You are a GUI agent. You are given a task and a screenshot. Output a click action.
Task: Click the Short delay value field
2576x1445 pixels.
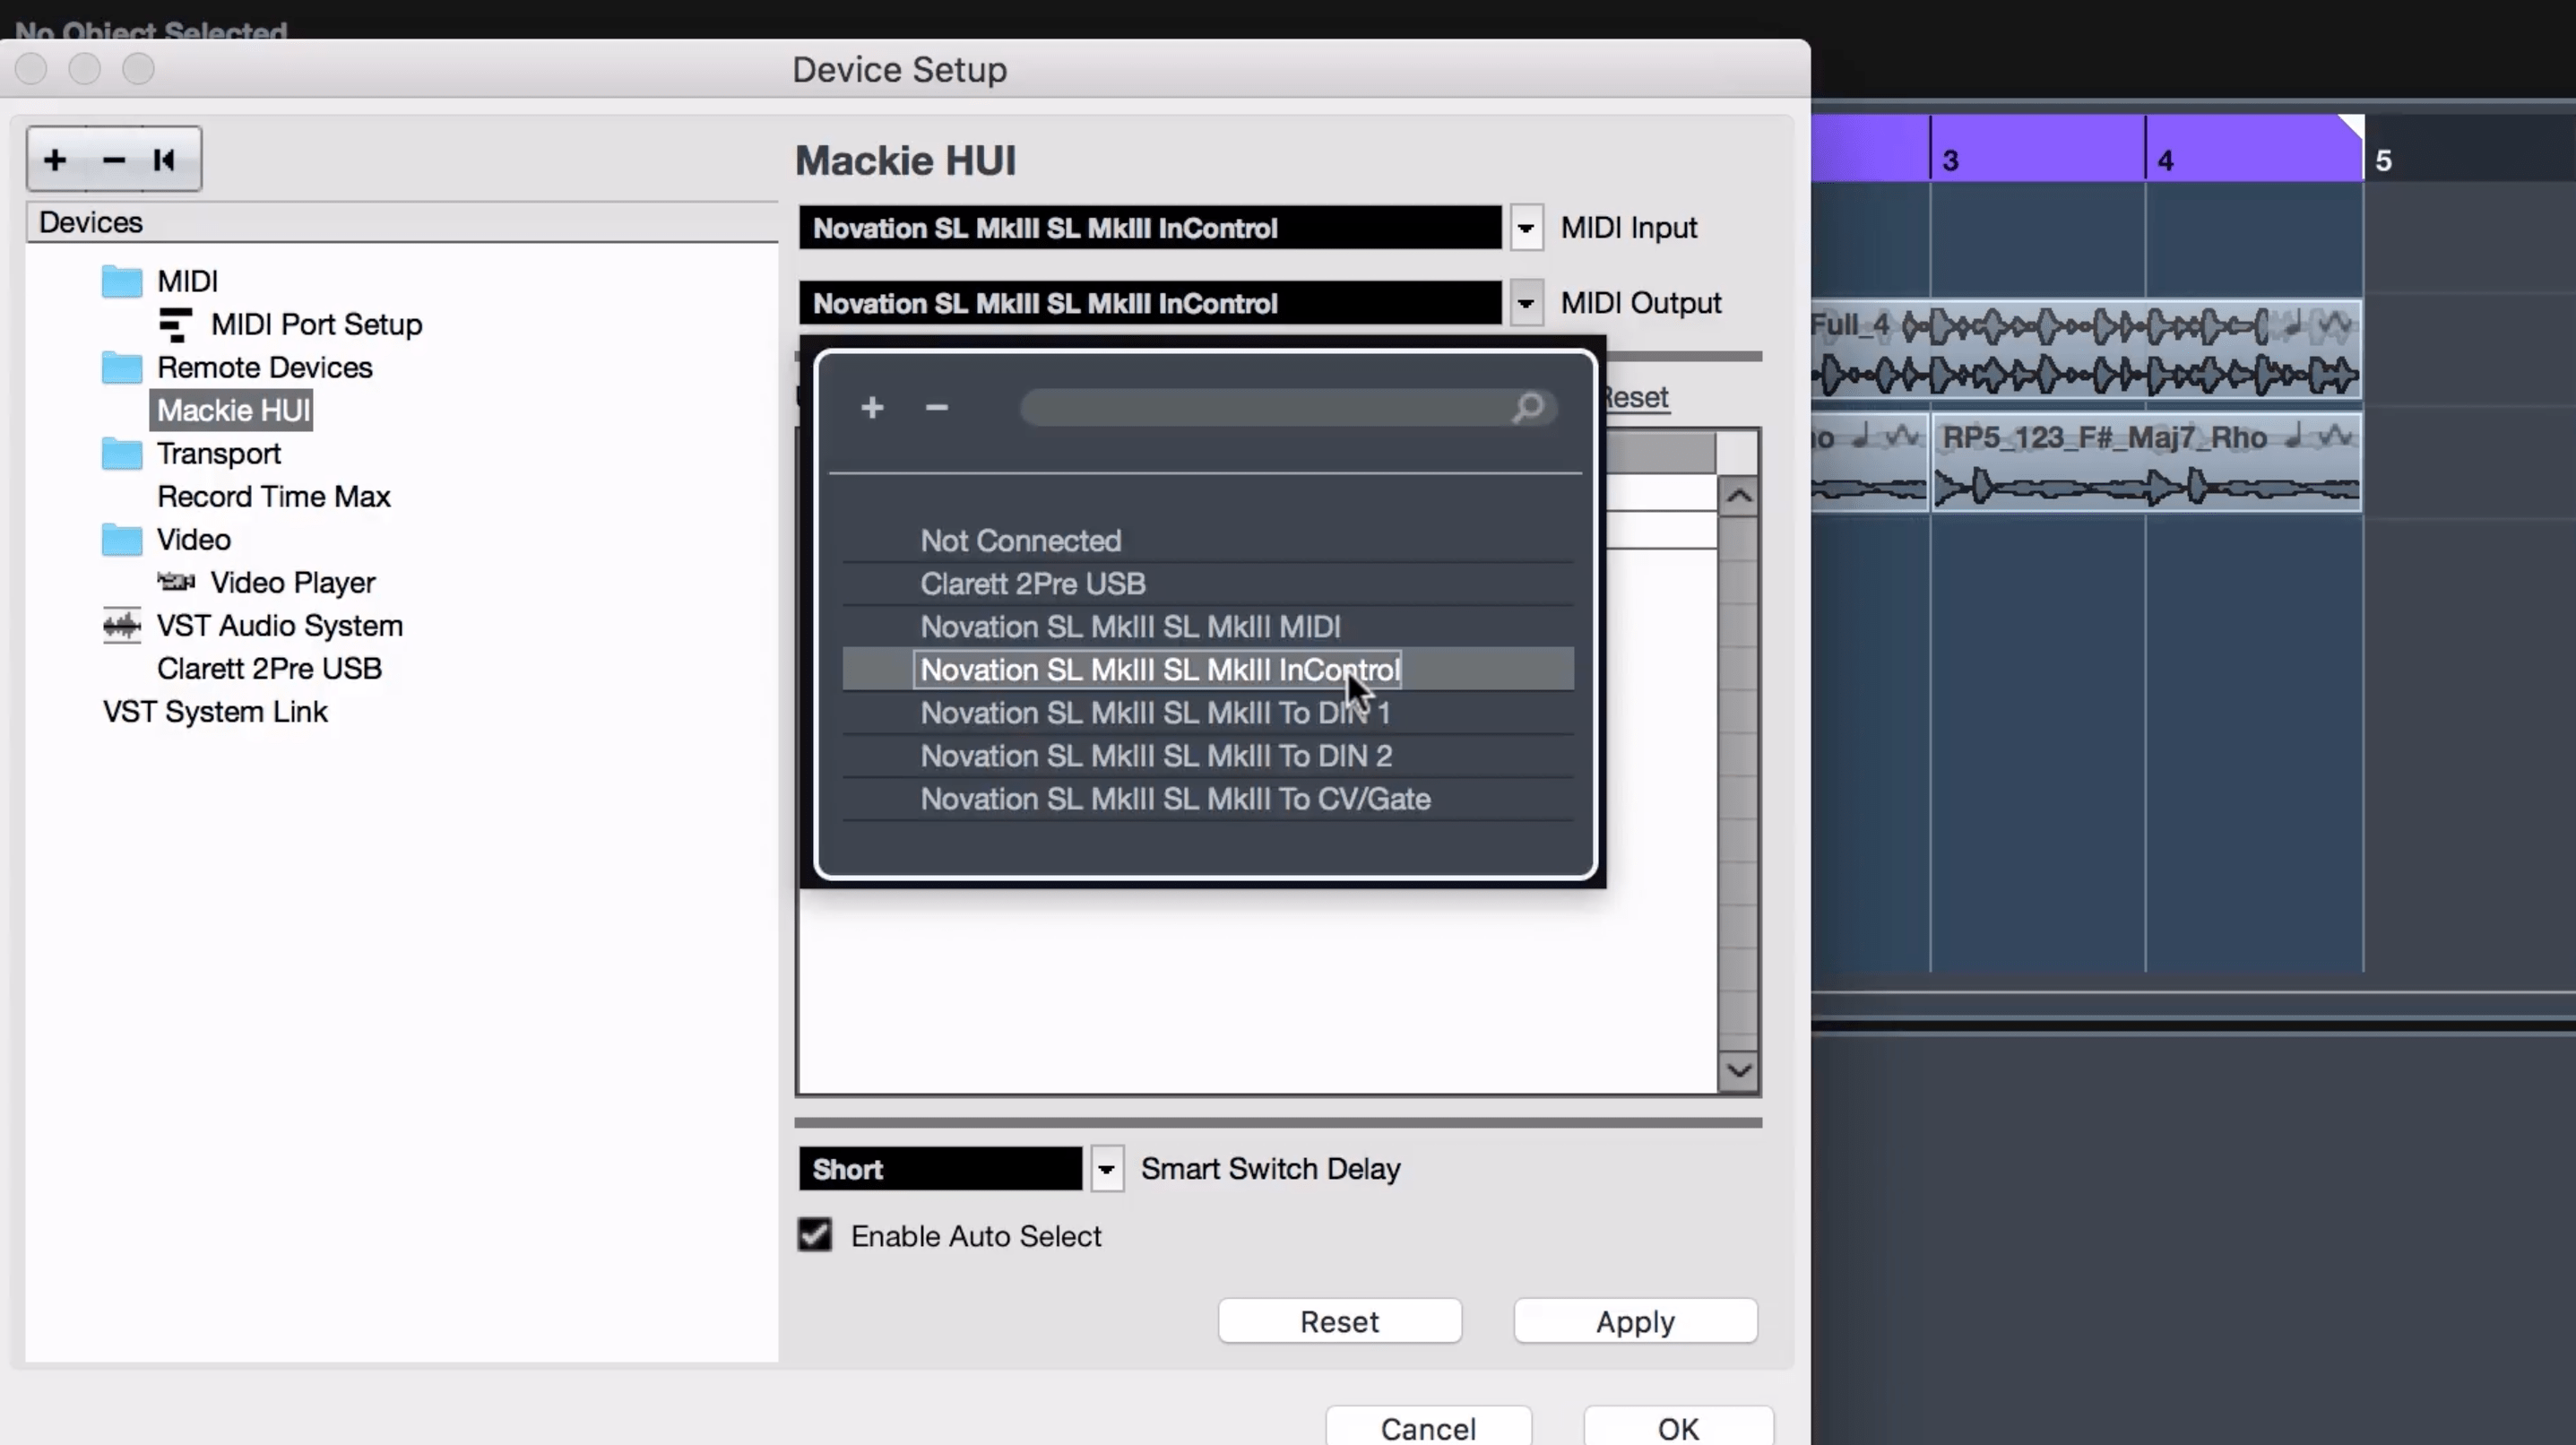click(940, 1168)
